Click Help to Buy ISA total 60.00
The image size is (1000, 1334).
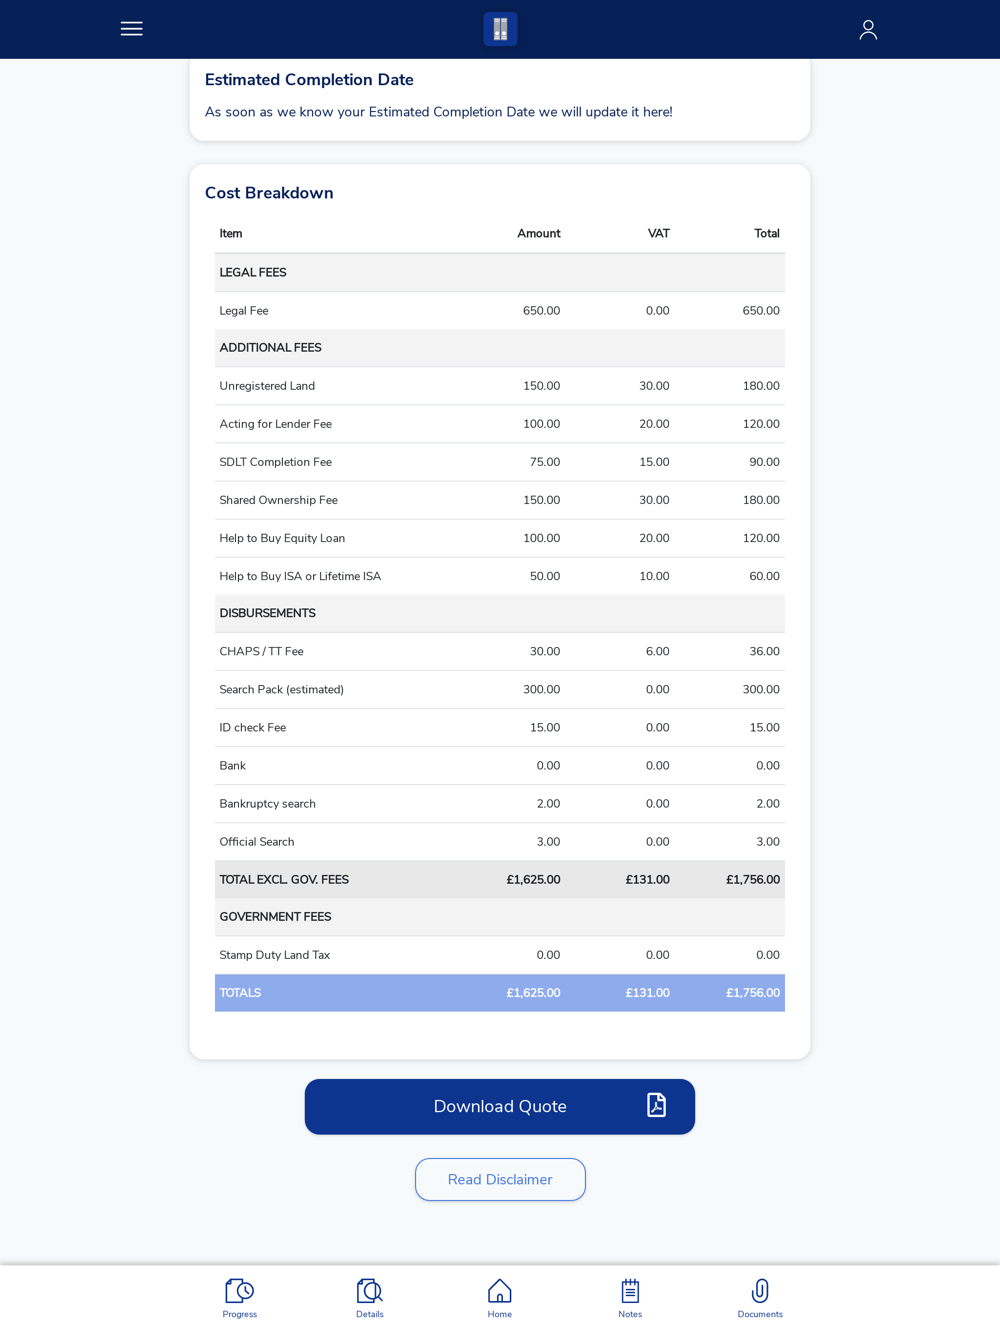click(765, 576)
